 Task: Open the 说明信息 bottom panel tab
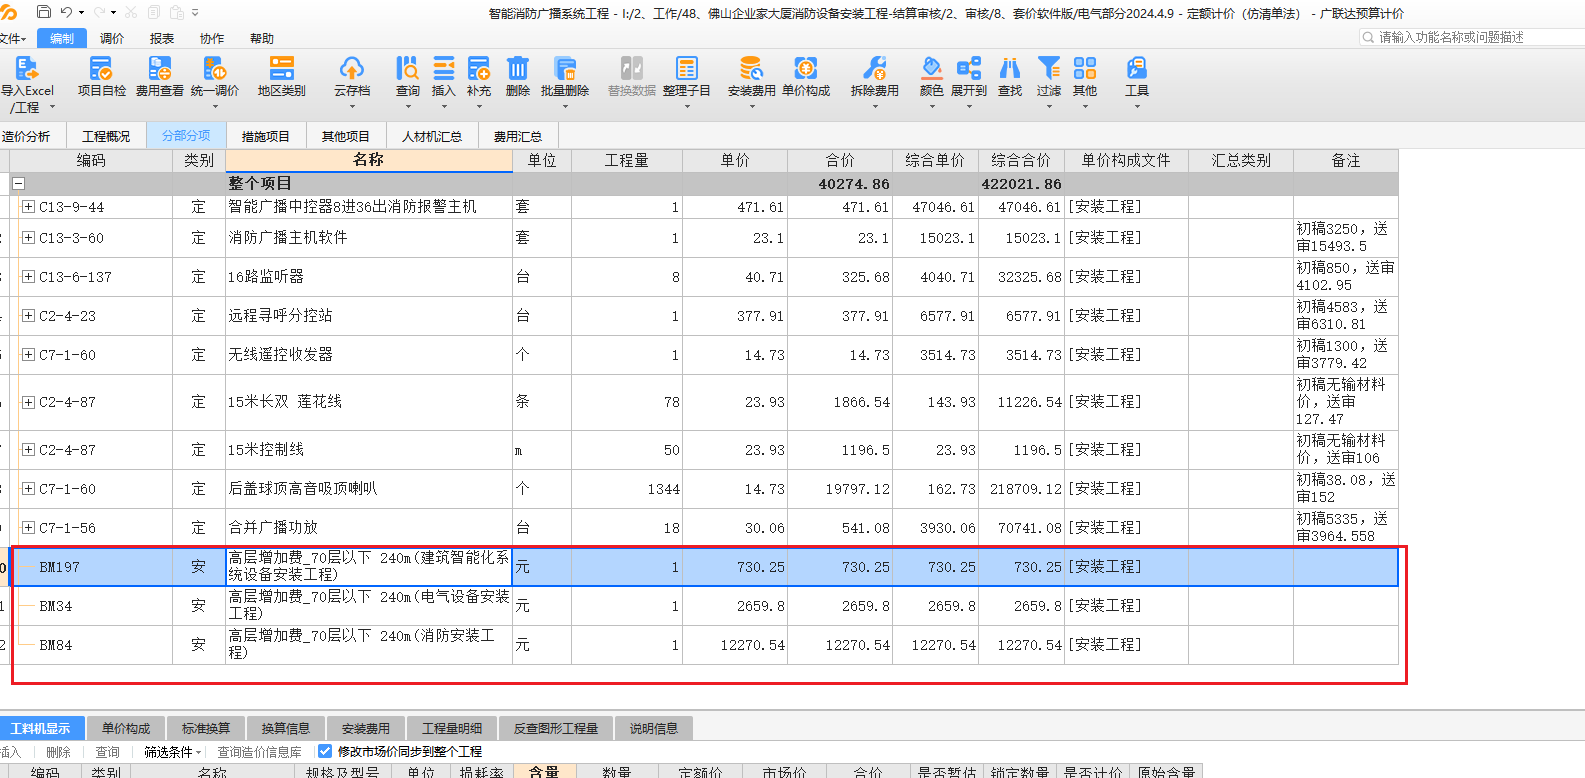click(654, 728)
